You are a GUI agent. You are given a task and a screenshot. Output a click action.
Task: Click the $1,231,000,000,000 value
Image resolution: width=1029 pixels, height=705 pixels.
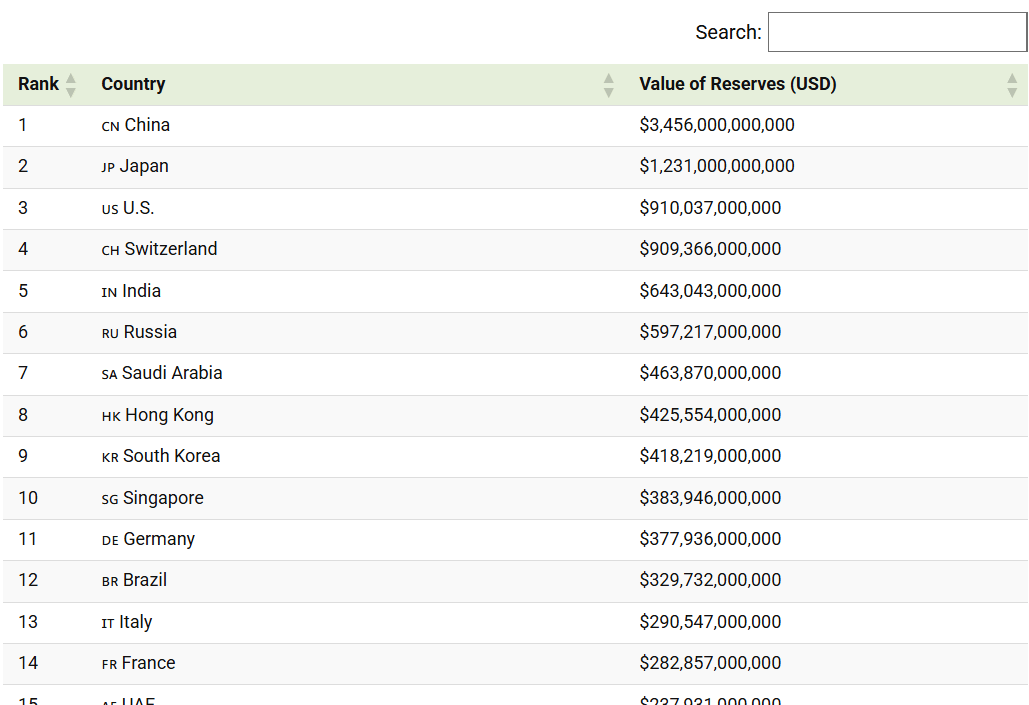click(x=717, y=166)
